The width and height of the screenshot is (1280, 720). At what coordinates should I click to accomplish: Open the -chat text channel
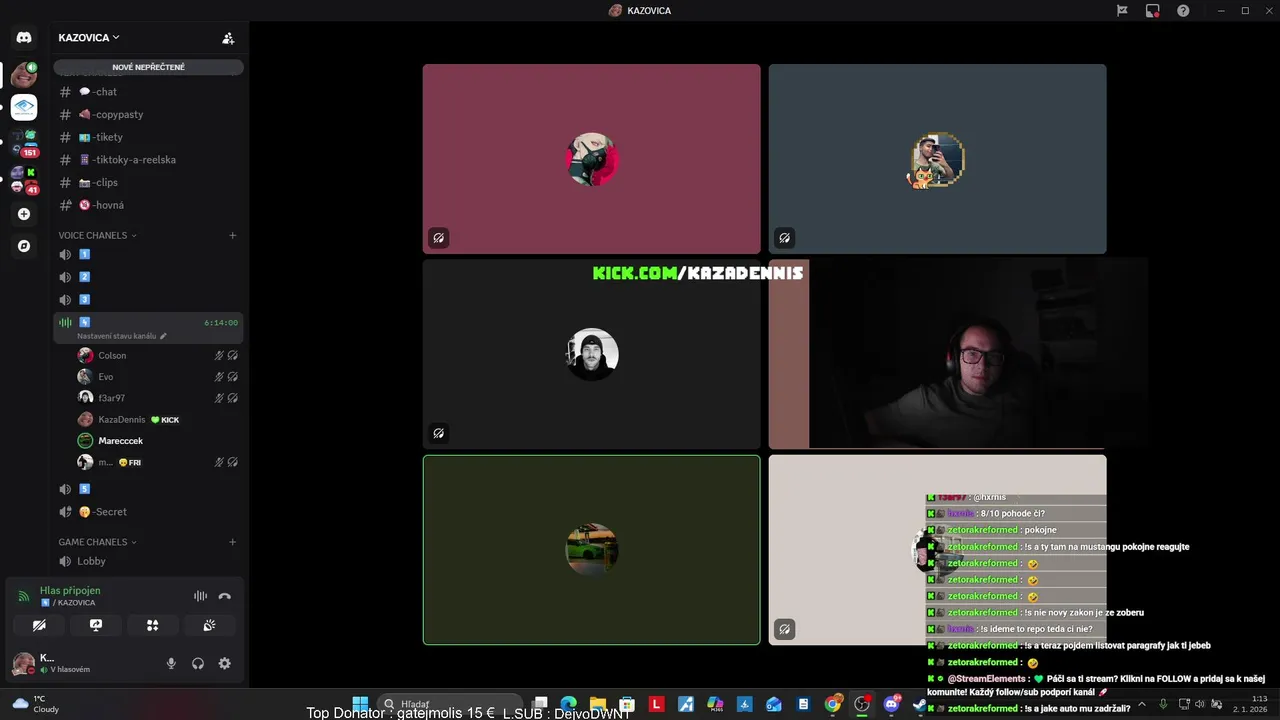click(148, 92)
